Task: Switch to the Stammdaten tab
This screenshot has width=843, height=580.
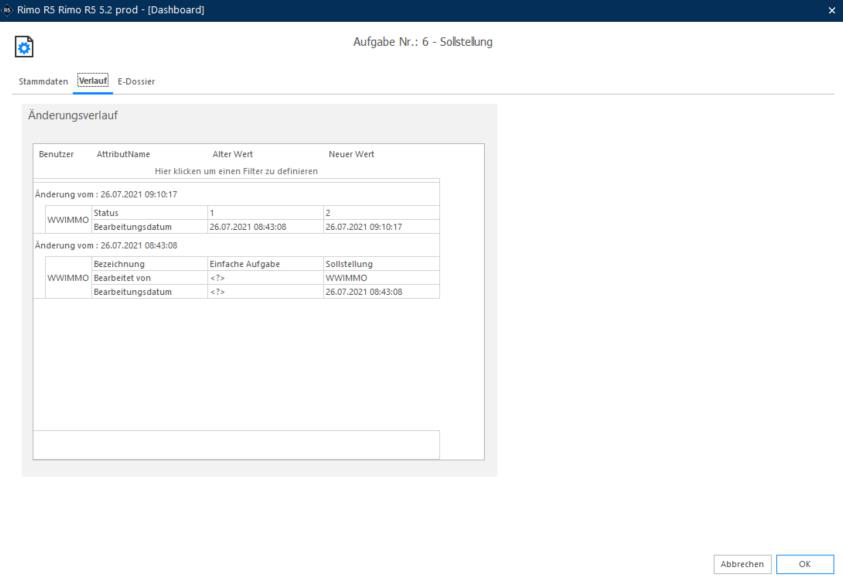Action: [44, 81]
